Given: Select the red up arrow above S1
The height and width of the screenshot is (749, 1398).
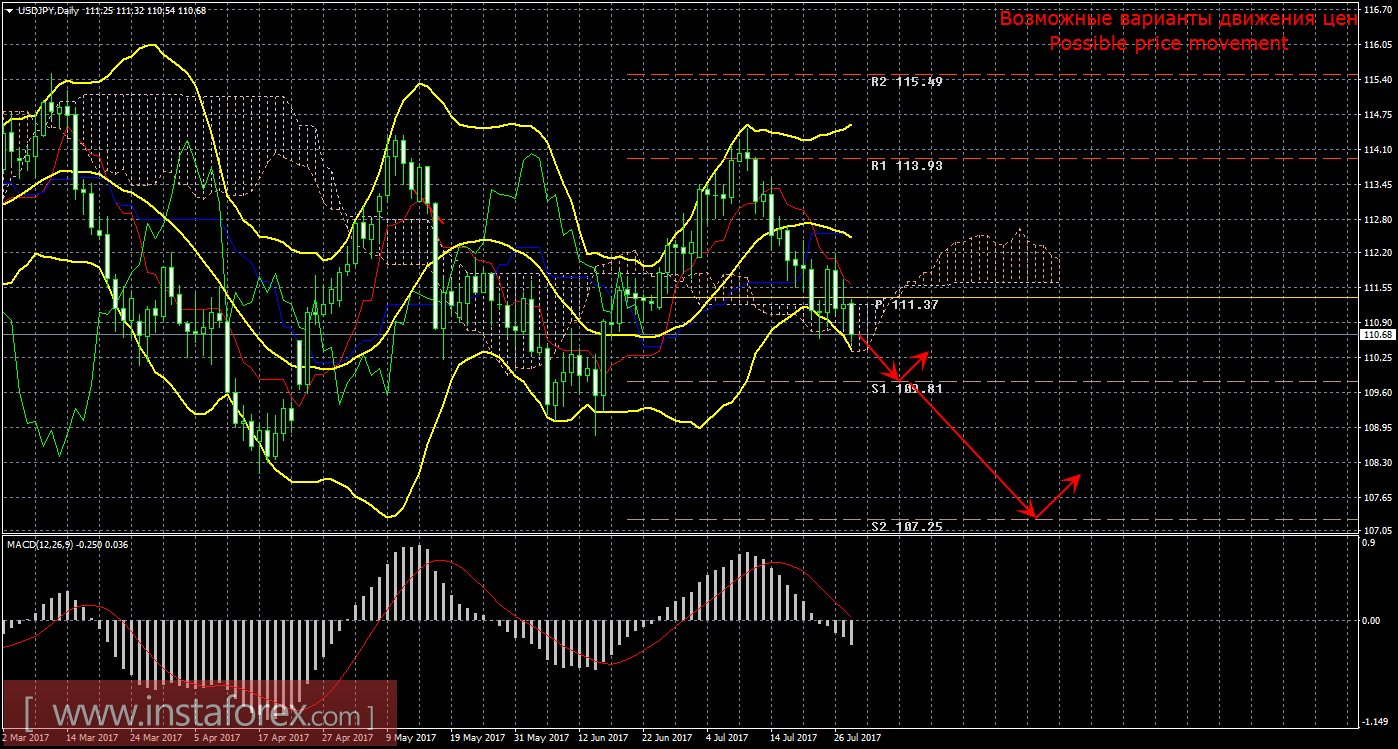Looking at the screenshot, I should tap(922, 358).
